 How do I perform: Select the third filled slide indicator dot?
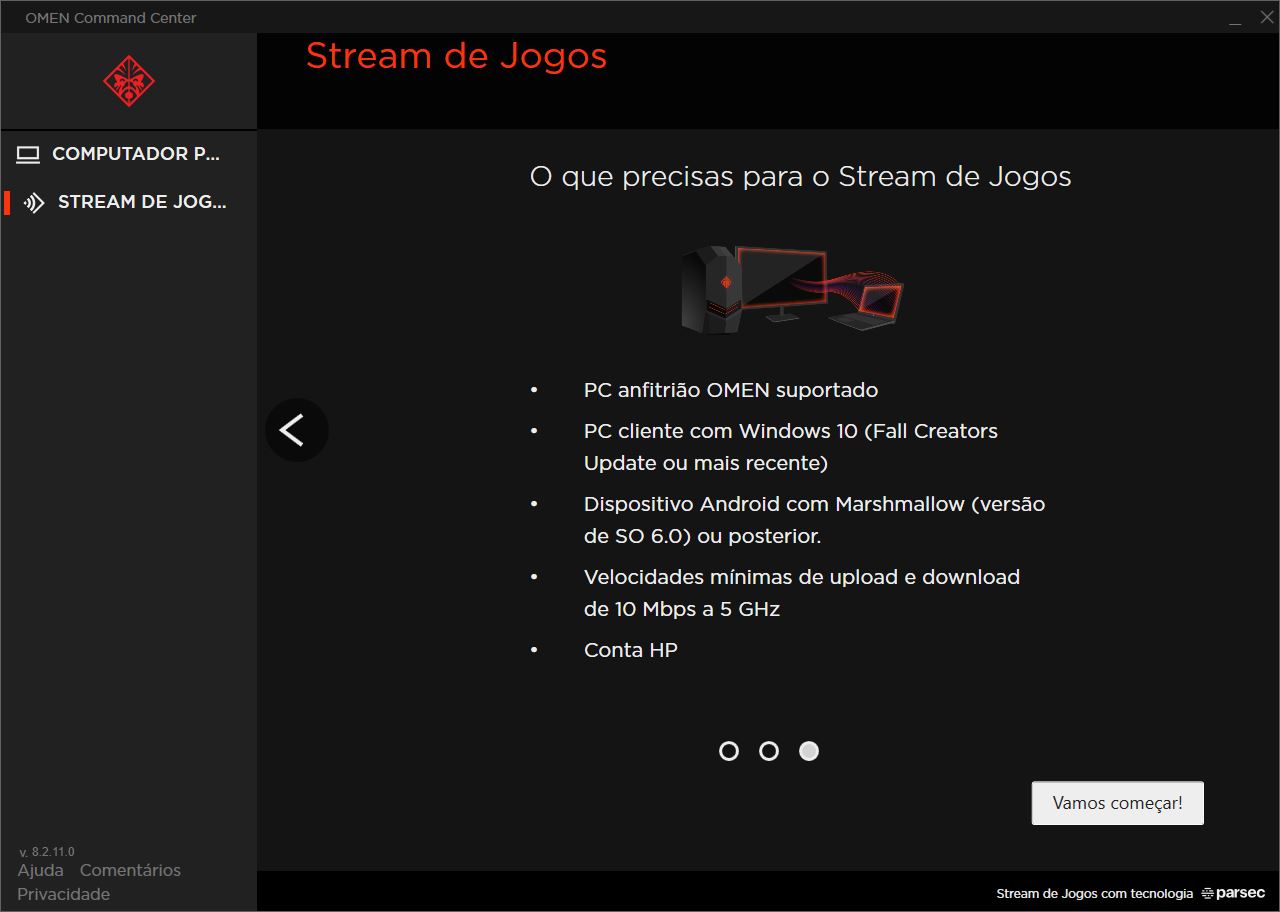tap(809, 751)
